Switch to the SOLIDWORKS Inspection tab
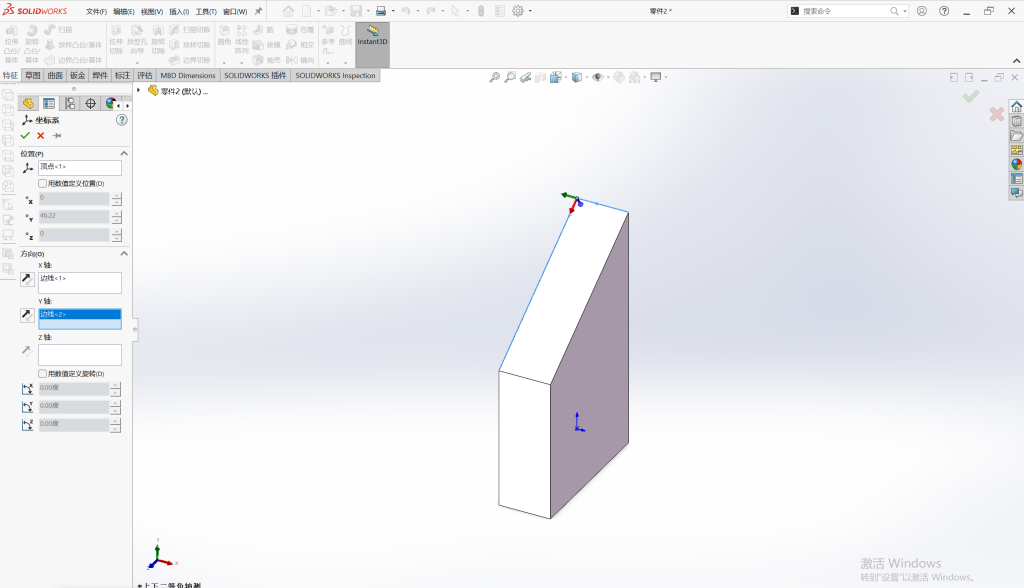This screenshot has width=1024, height=588. pos(335,76)
